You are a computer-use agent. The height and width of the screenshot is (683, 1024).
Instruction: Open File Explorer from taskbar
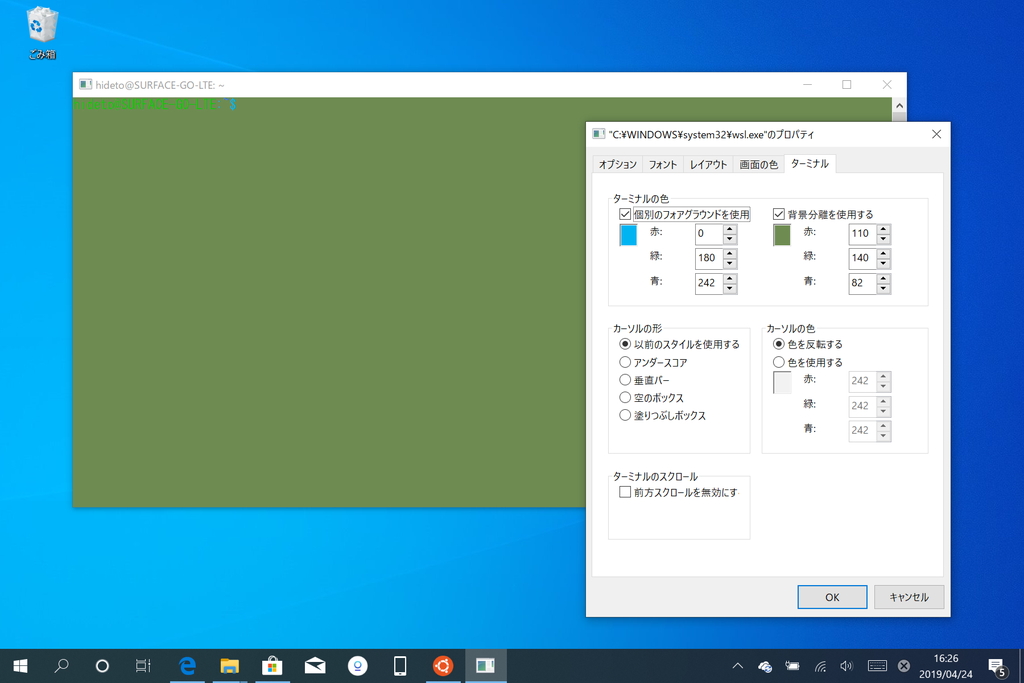(x=230, y=665)
